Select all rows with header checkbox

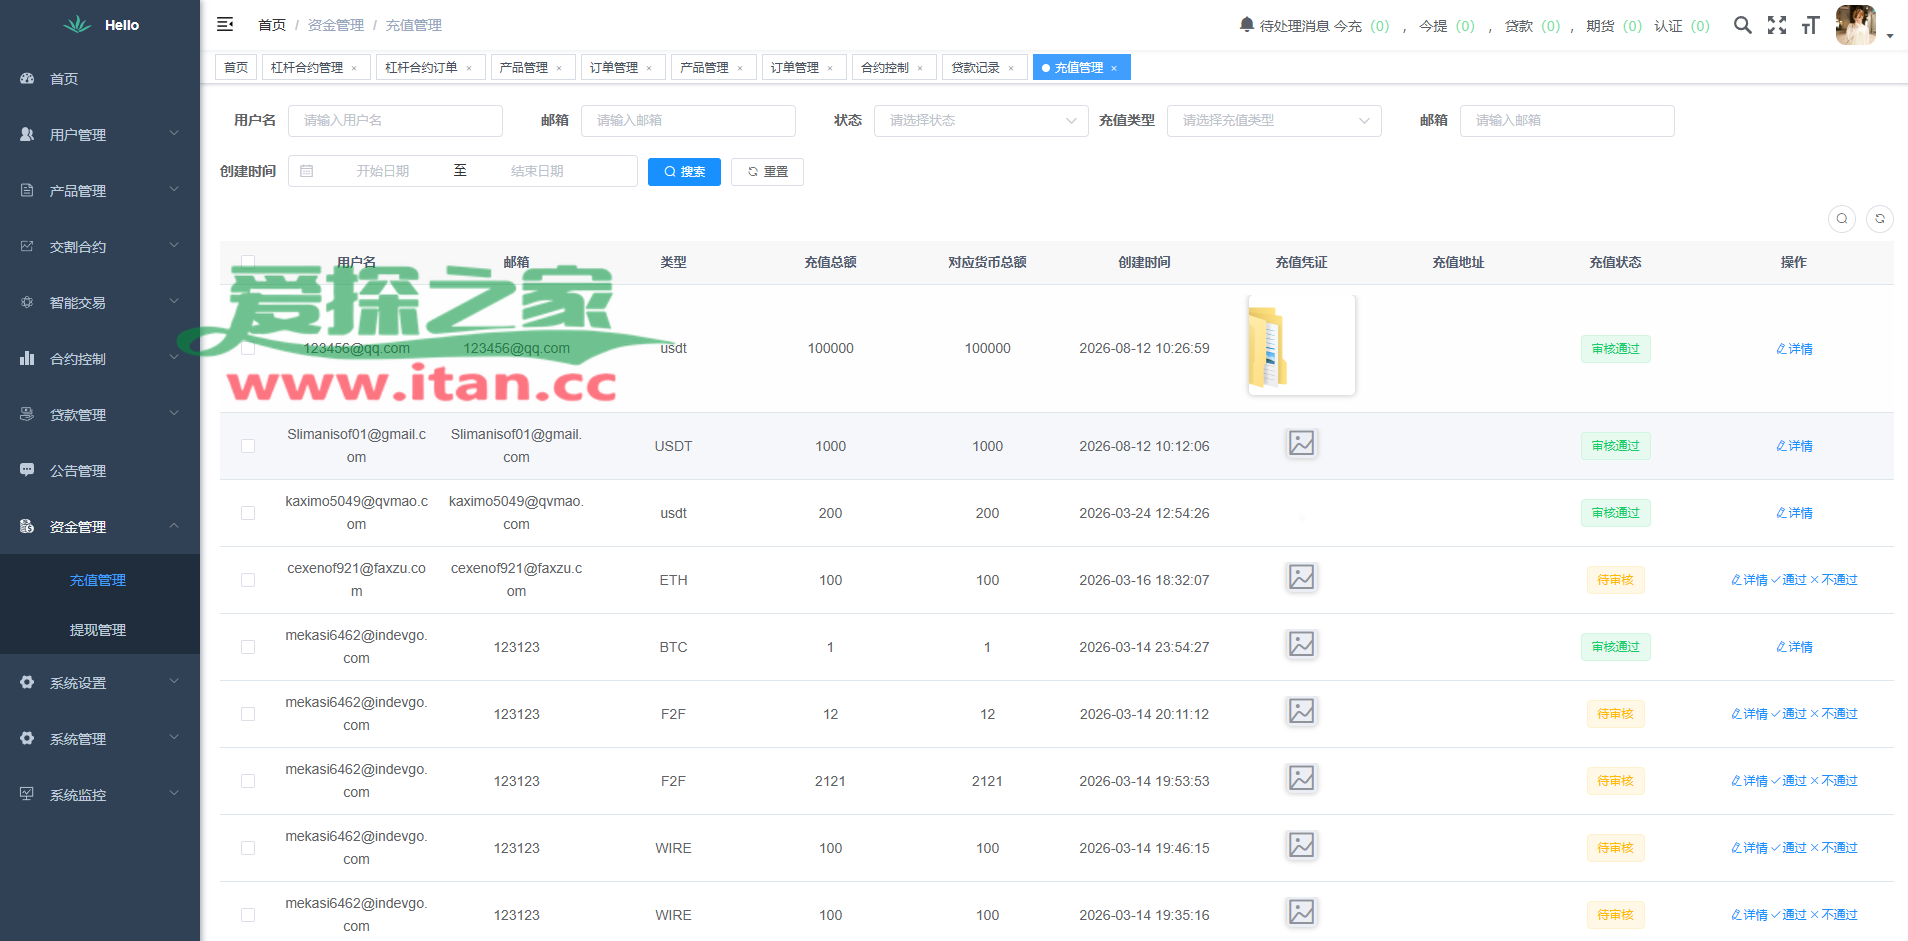pyautogui.click(x=248, y=262)
